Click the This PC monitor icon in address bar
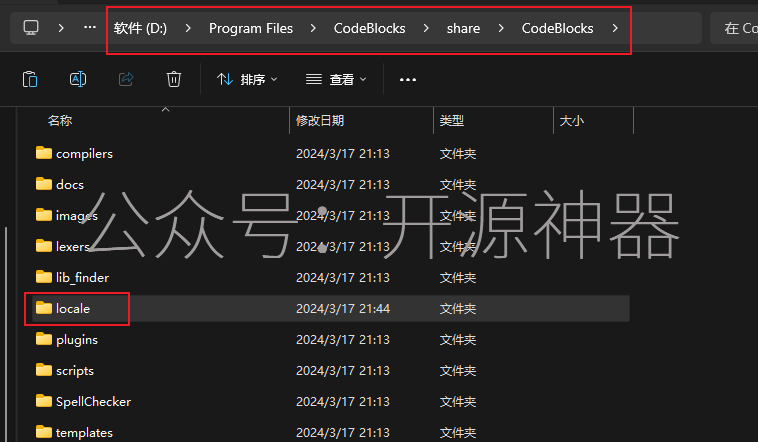758x442 pixels. click(x=31, y=28)
